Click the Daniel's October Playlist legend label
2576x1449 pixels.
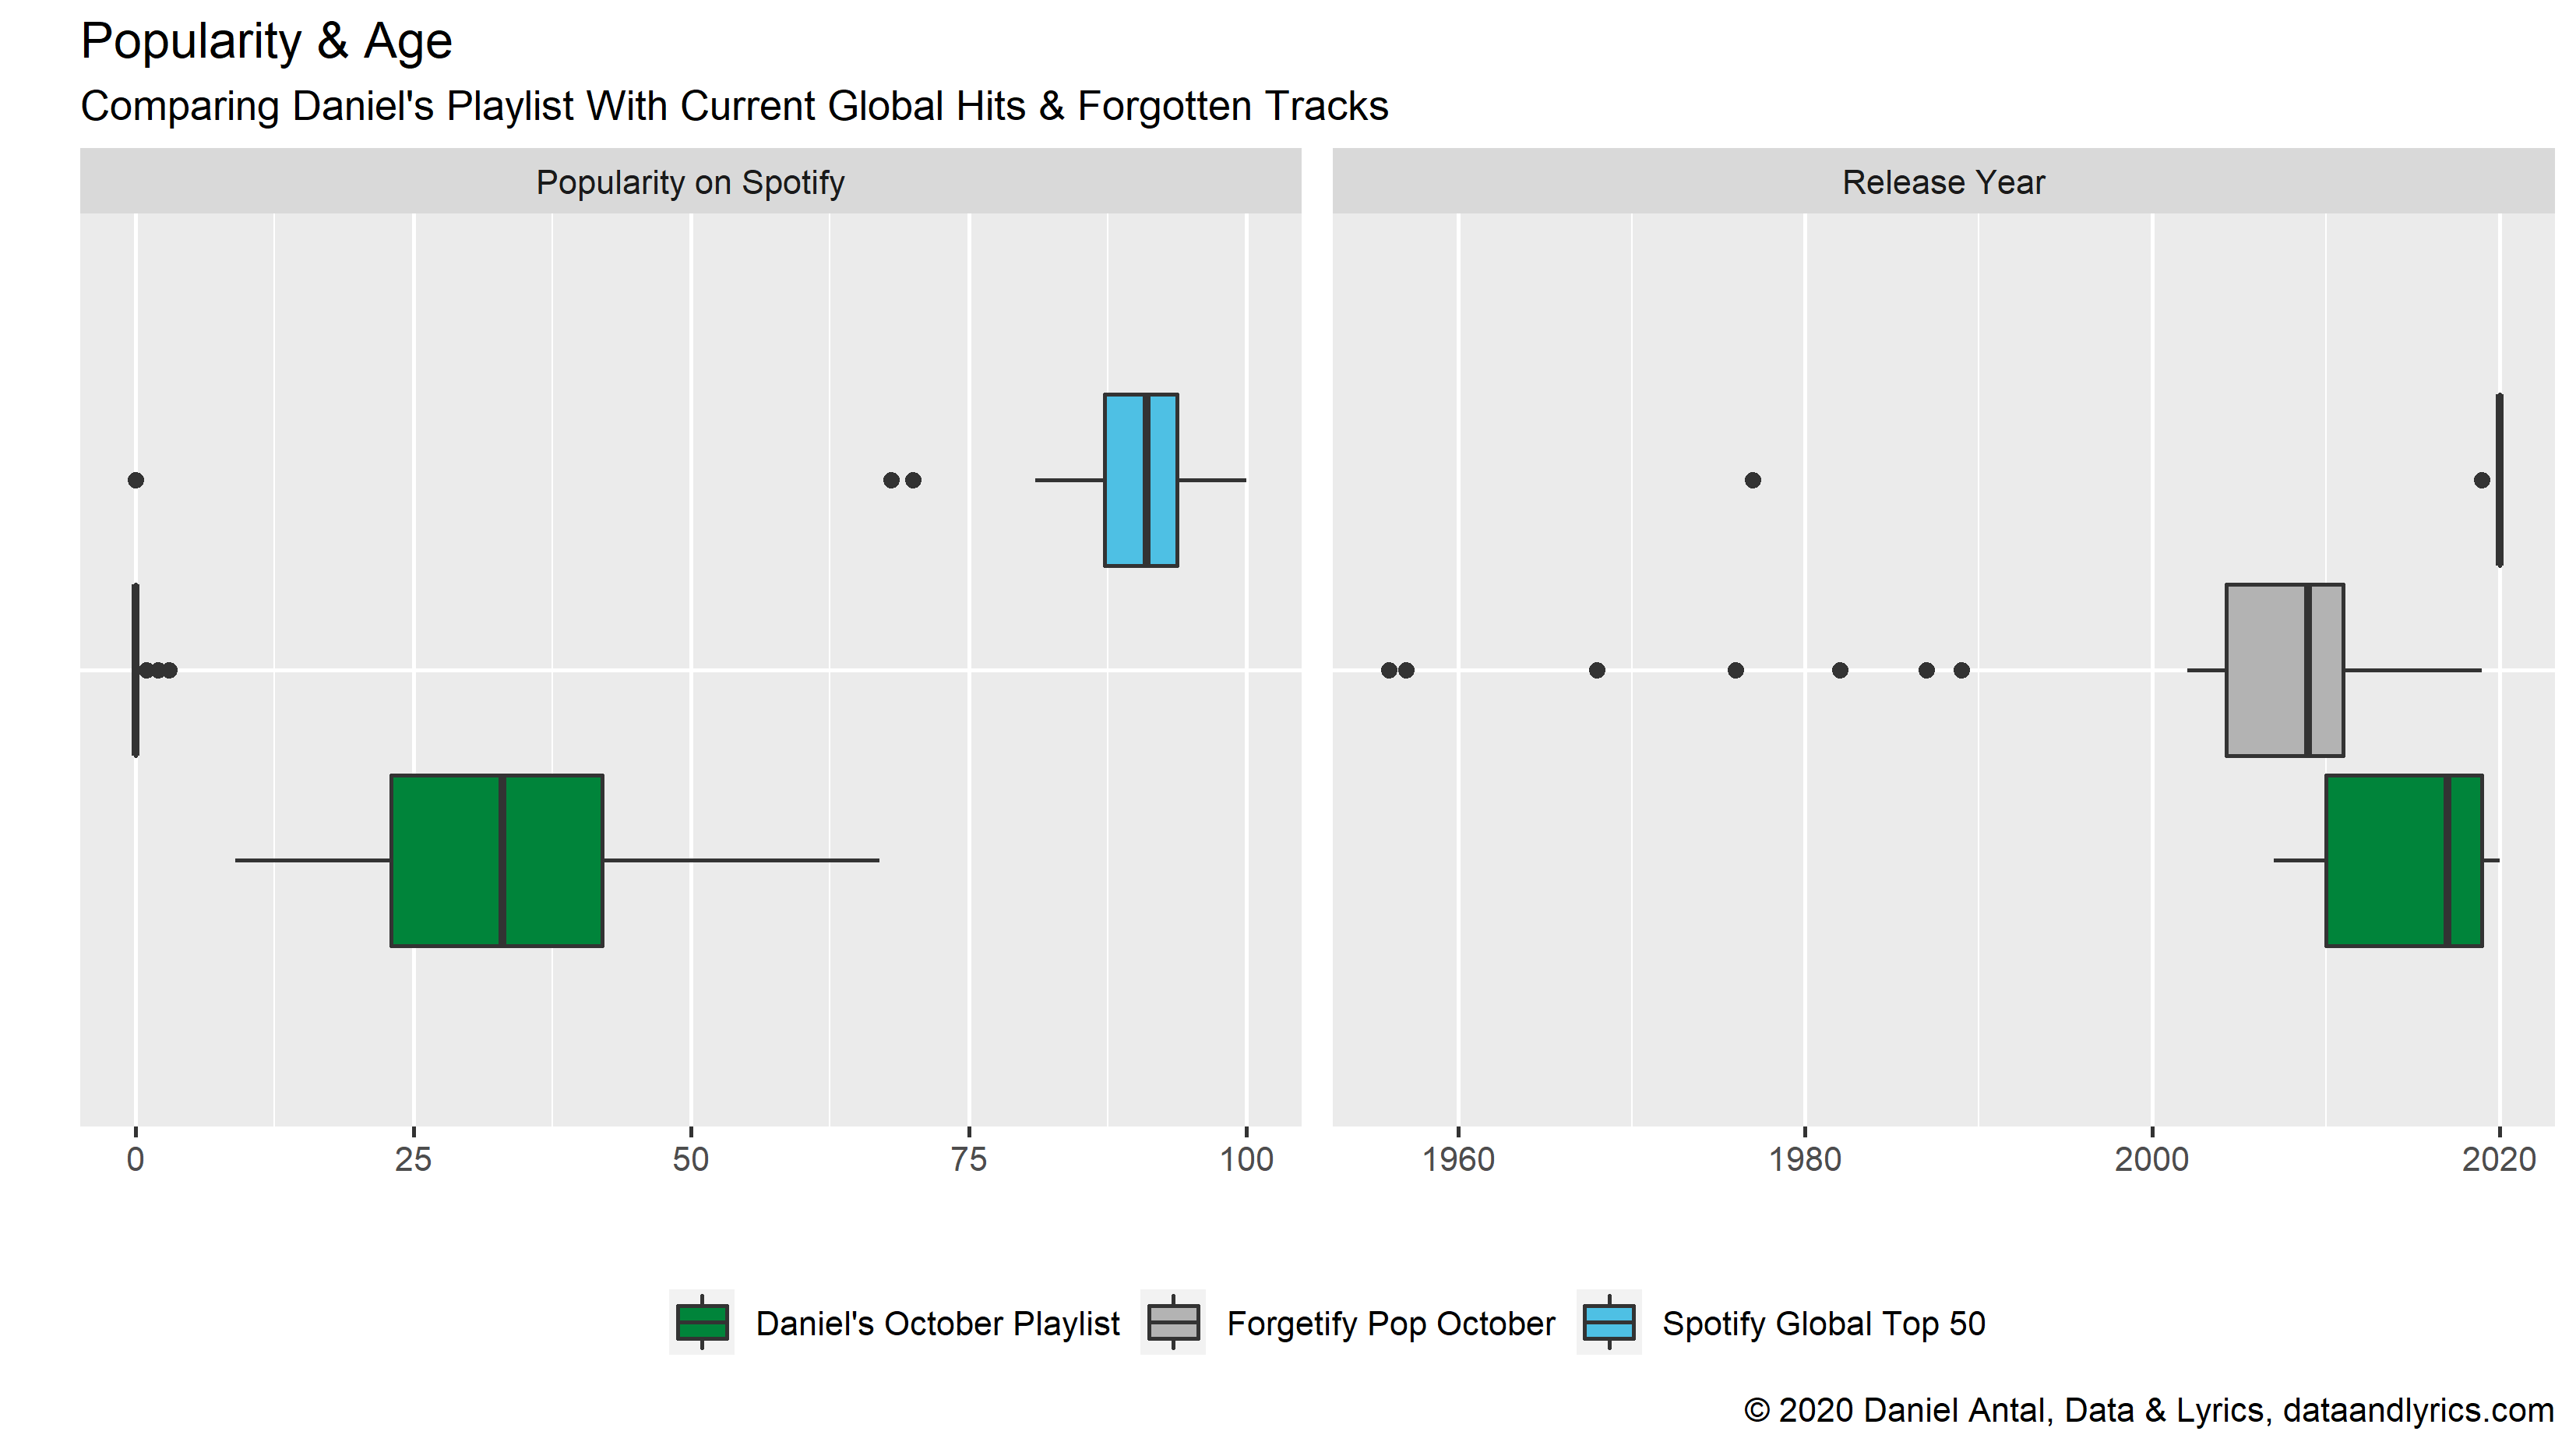click(x=937, y=1323)
